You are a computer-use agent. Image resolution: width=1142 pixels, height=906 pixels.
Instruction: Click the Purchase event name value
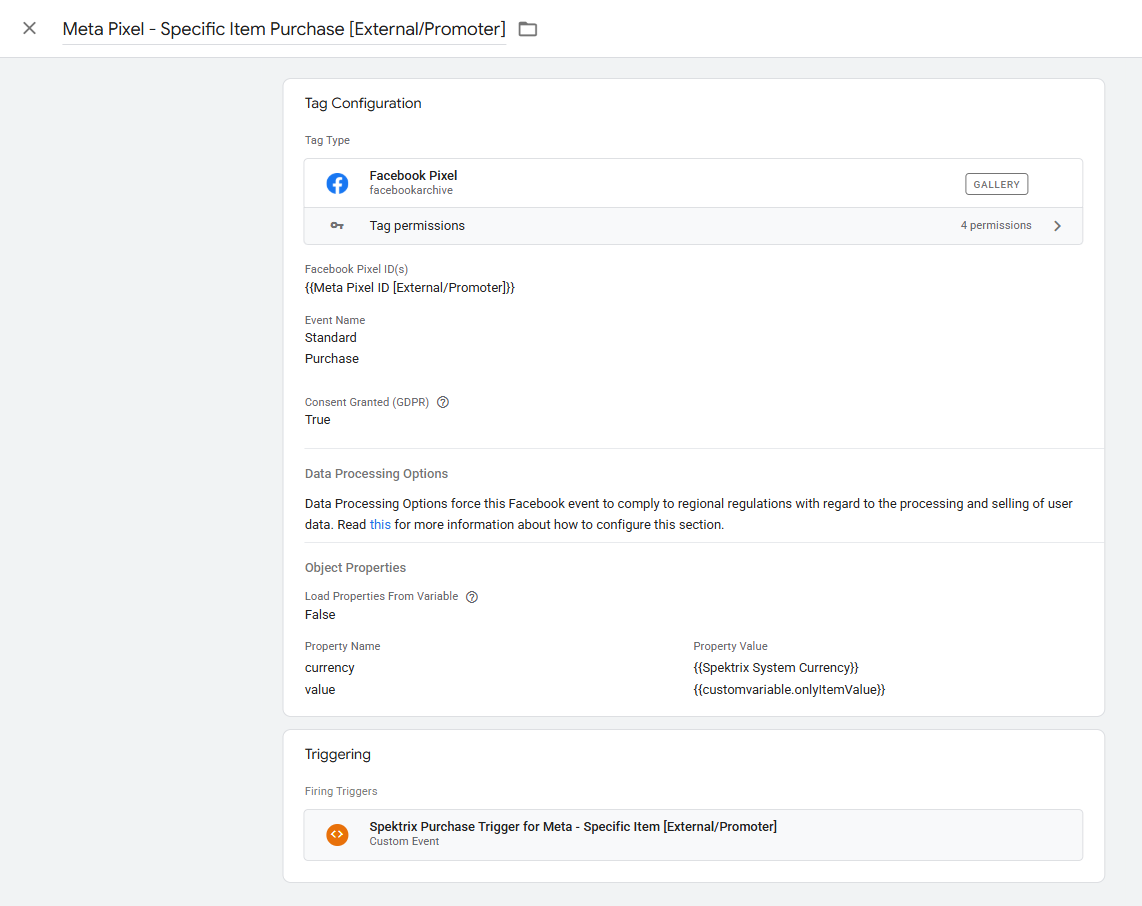332,358
